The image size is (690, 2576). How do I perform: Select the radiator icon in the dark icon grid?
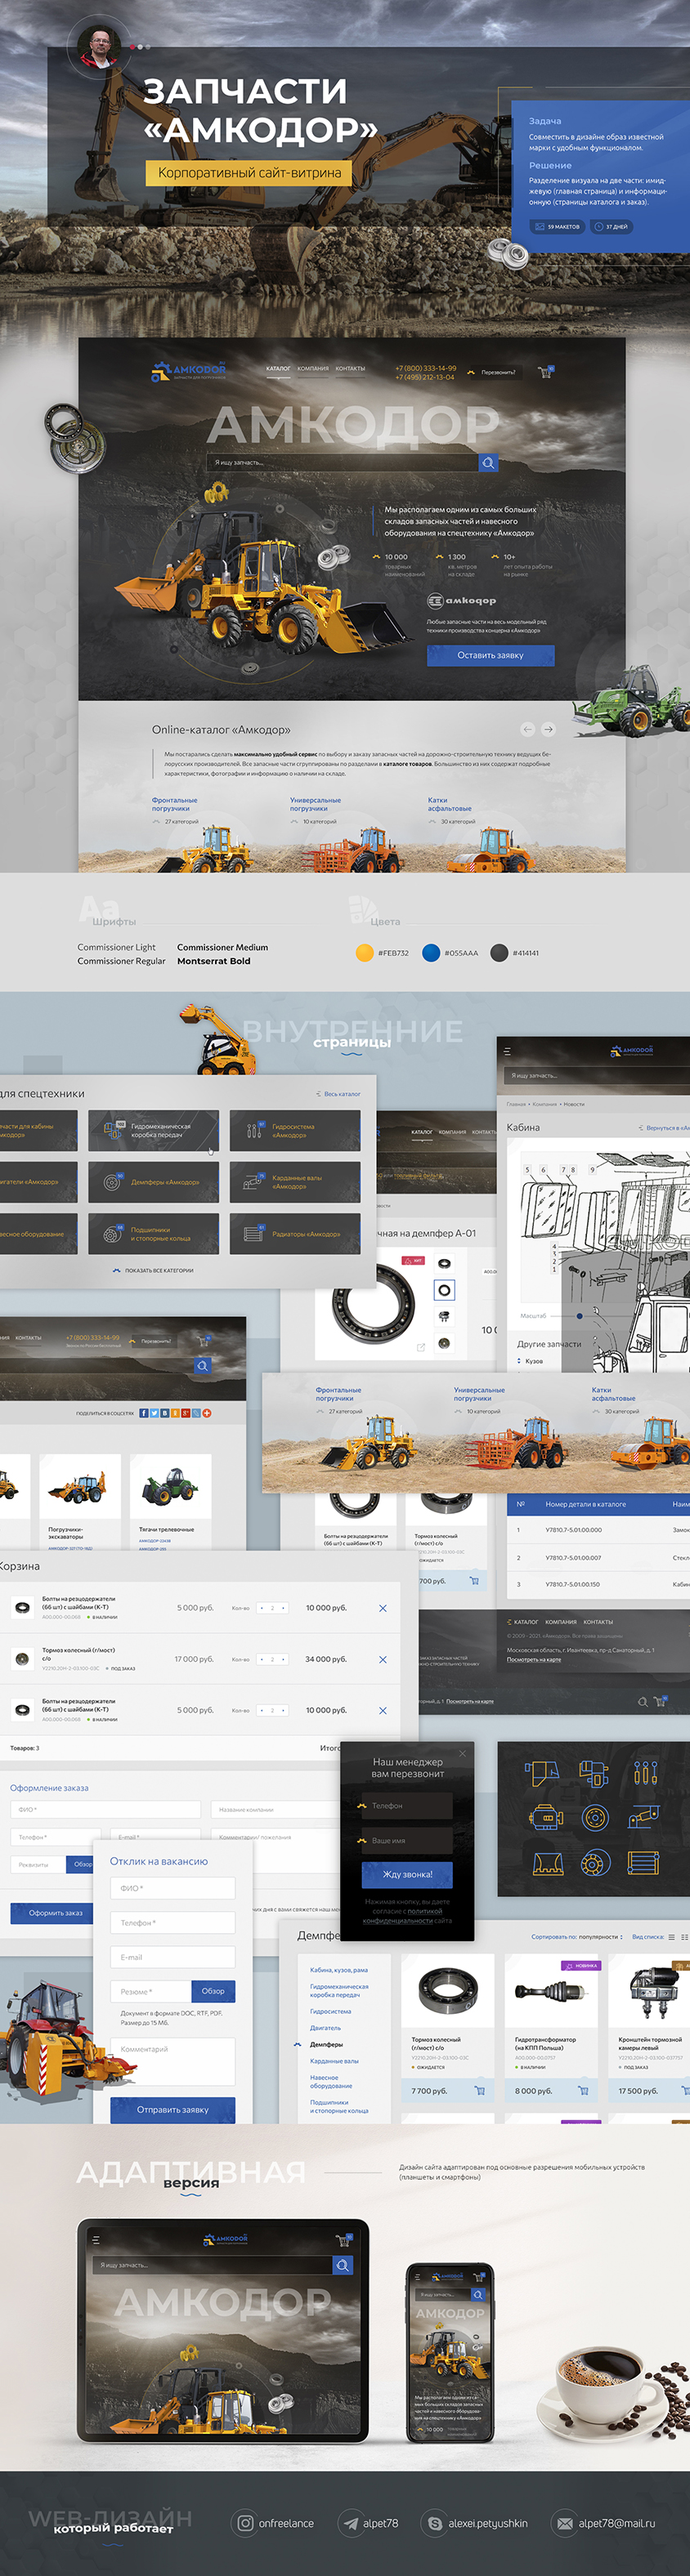pyautogui.click(x=643, y=1862)
